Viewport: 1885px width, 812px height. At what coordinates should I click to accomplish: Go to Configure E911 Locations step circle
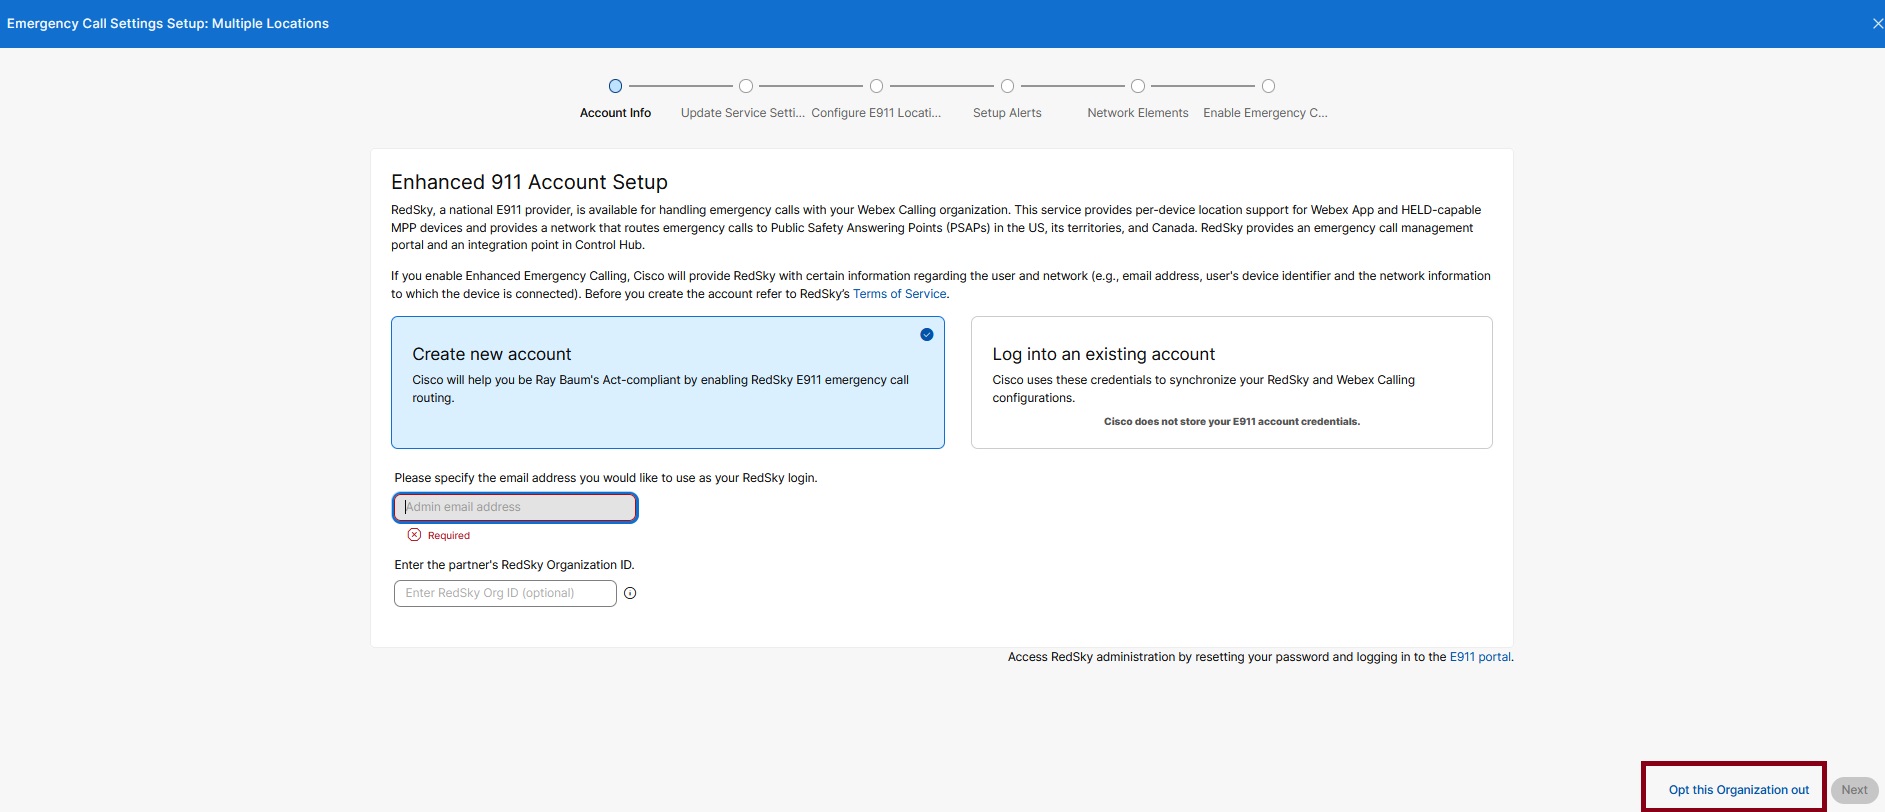[x=876, y=86]
